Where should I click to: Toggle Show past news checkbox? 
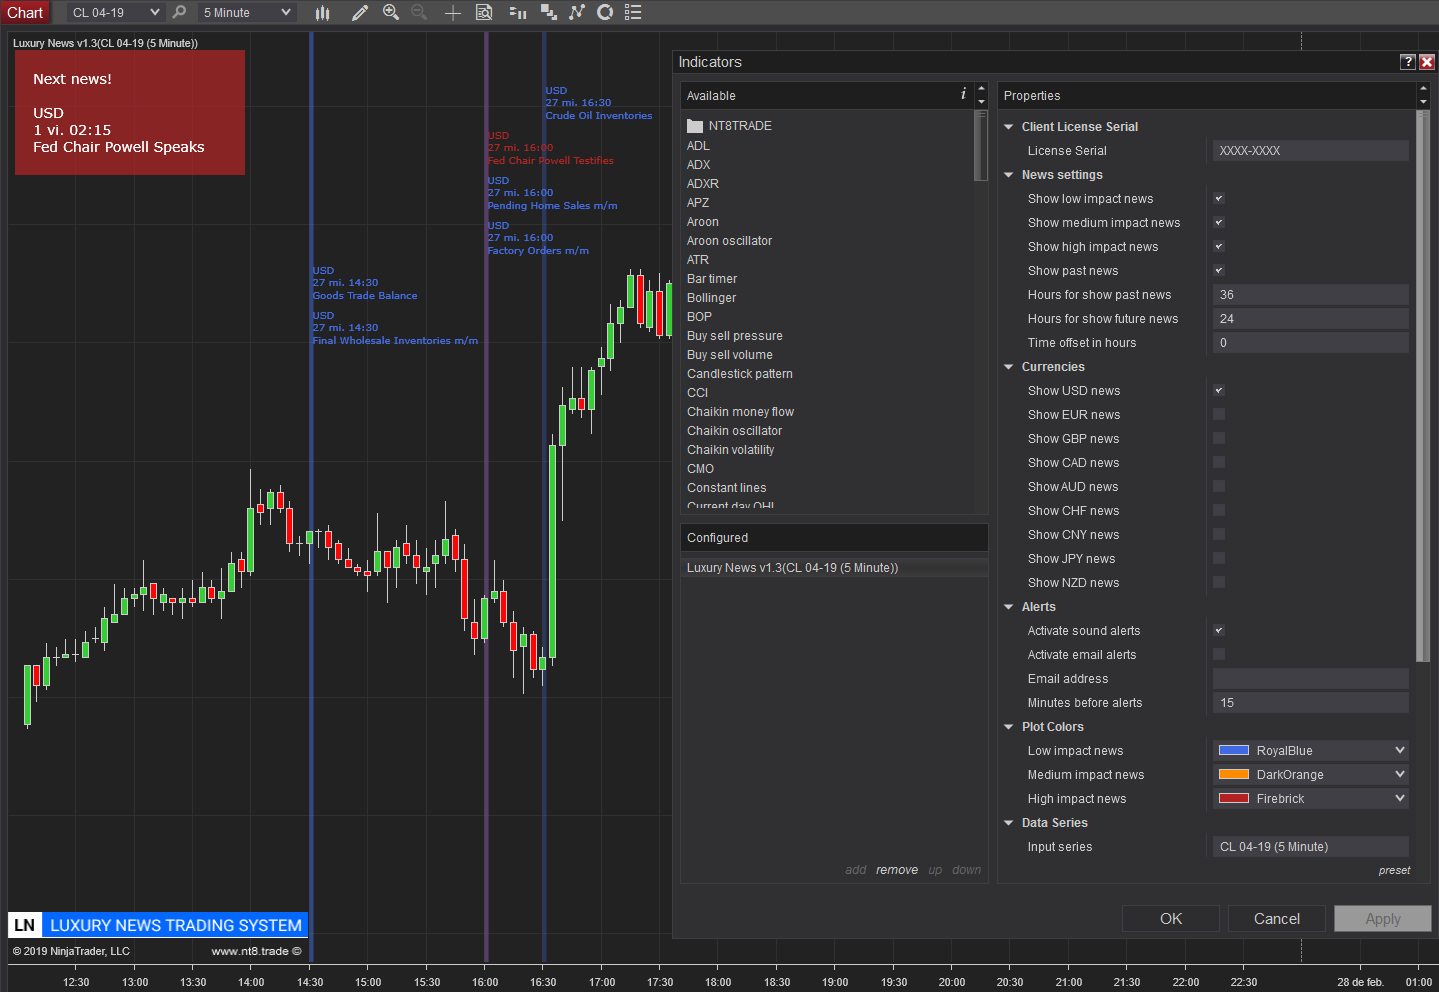click(x=1218, y=271)
